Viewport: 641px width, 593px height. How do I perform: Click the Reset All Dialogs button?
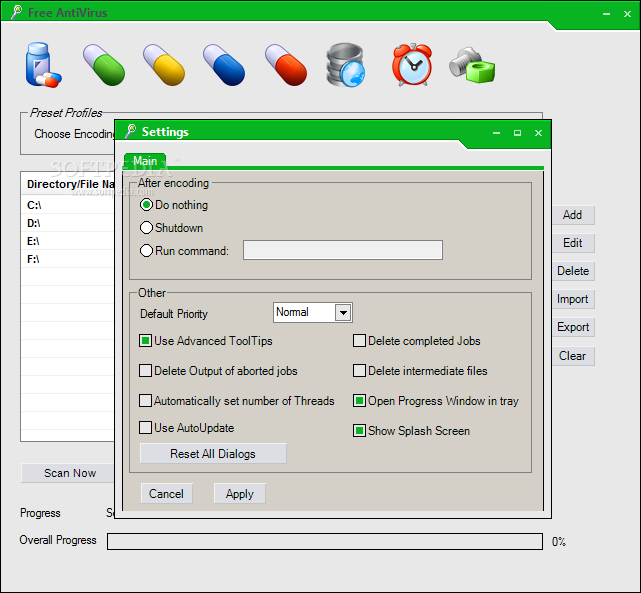[x=213, y=454]
